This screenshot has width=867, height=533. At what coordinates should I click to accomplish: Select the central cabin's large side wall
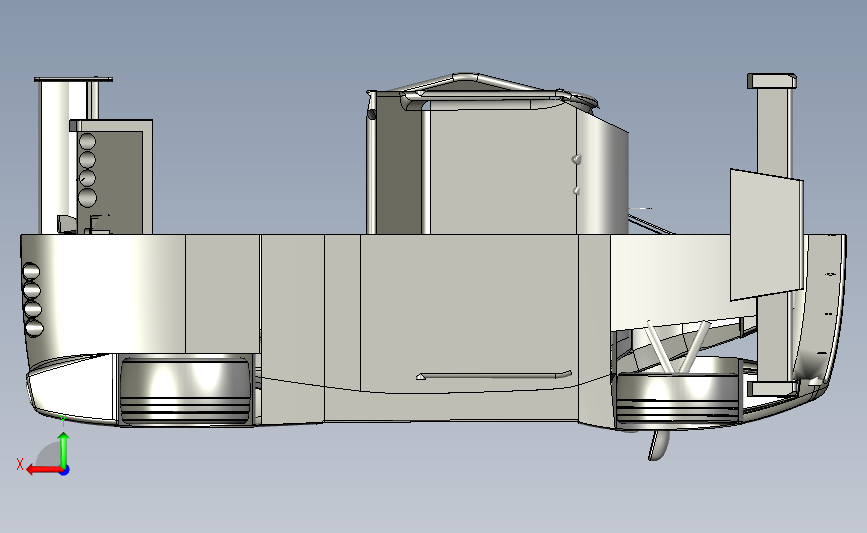[x=503, y=171]
